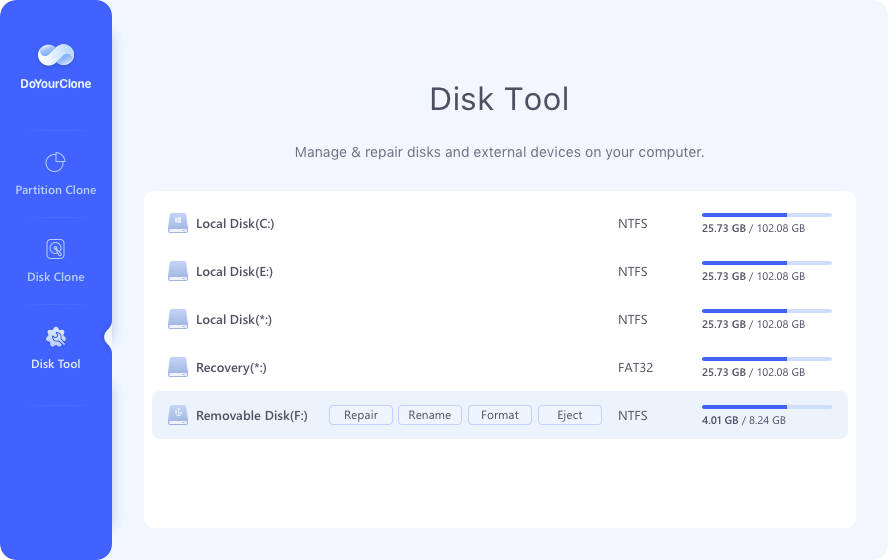
Task: Select the Partition Clone pie icon
Action: 56,162
